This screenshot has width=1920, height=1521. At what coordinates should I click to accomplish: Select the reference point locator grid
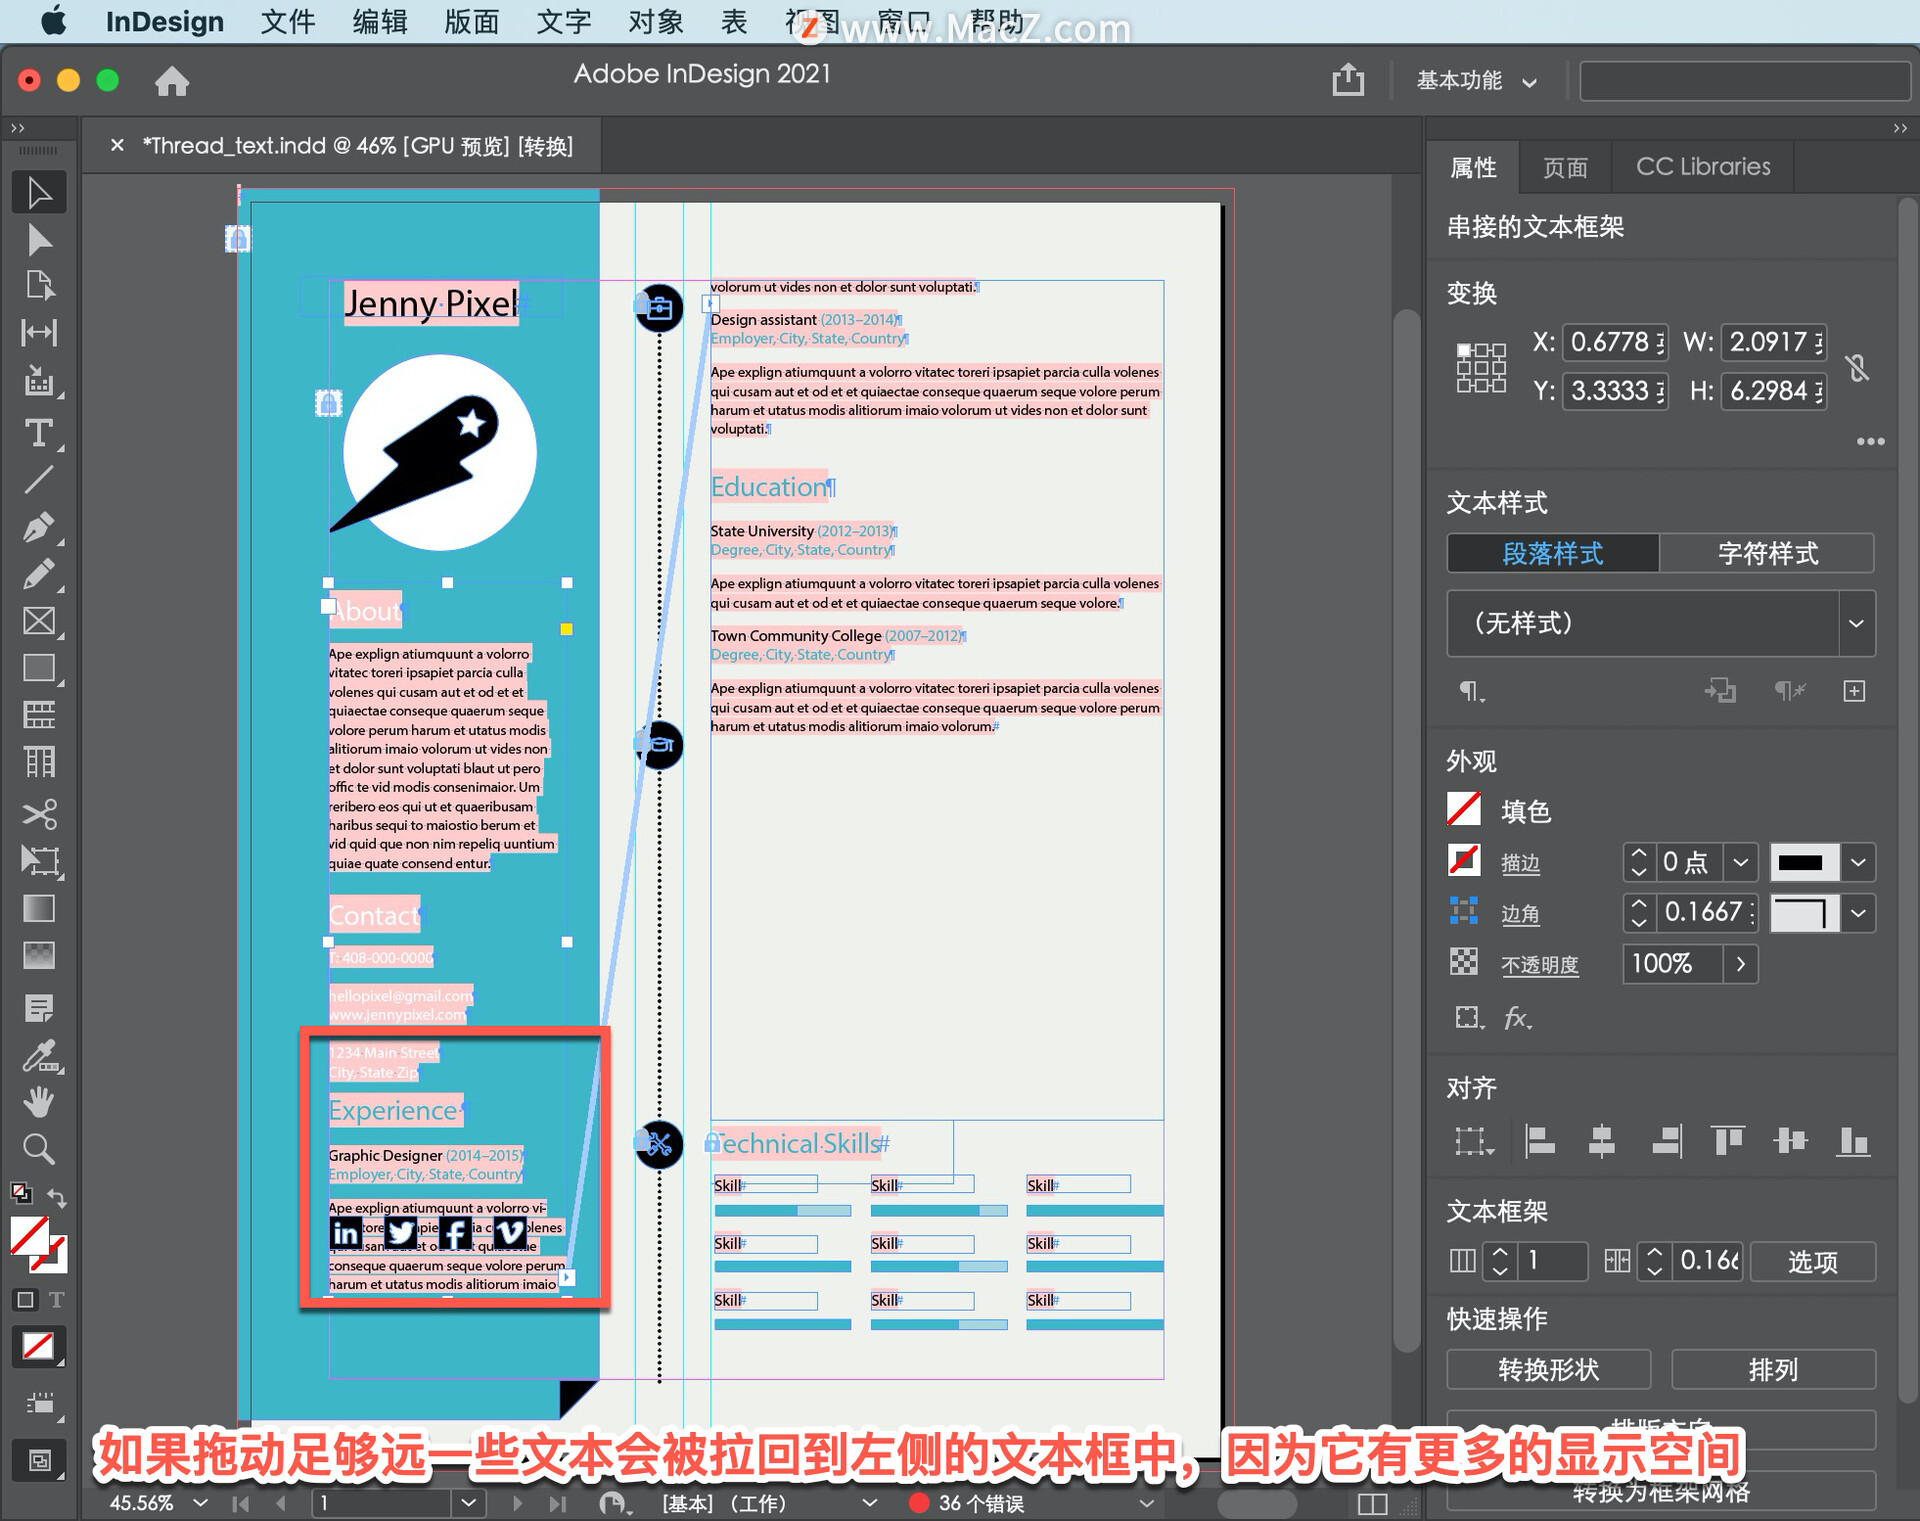pyautogui.click(x=1480, y=367)
